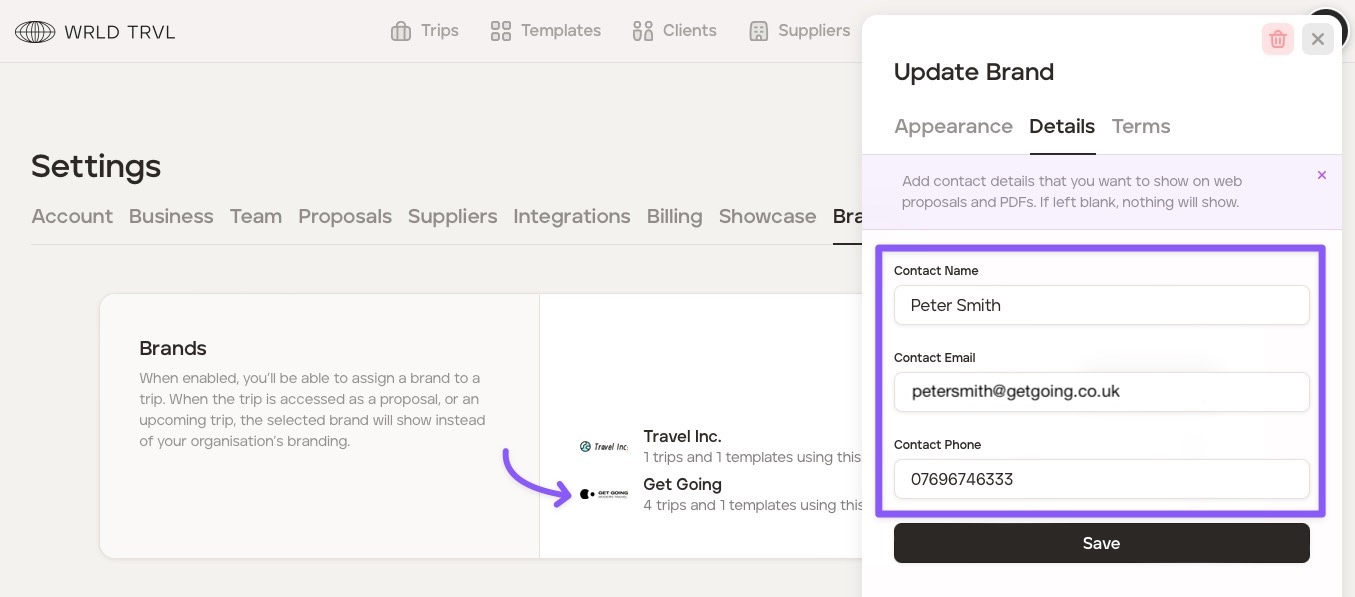Open the Templates navigation item

[546, 31]
